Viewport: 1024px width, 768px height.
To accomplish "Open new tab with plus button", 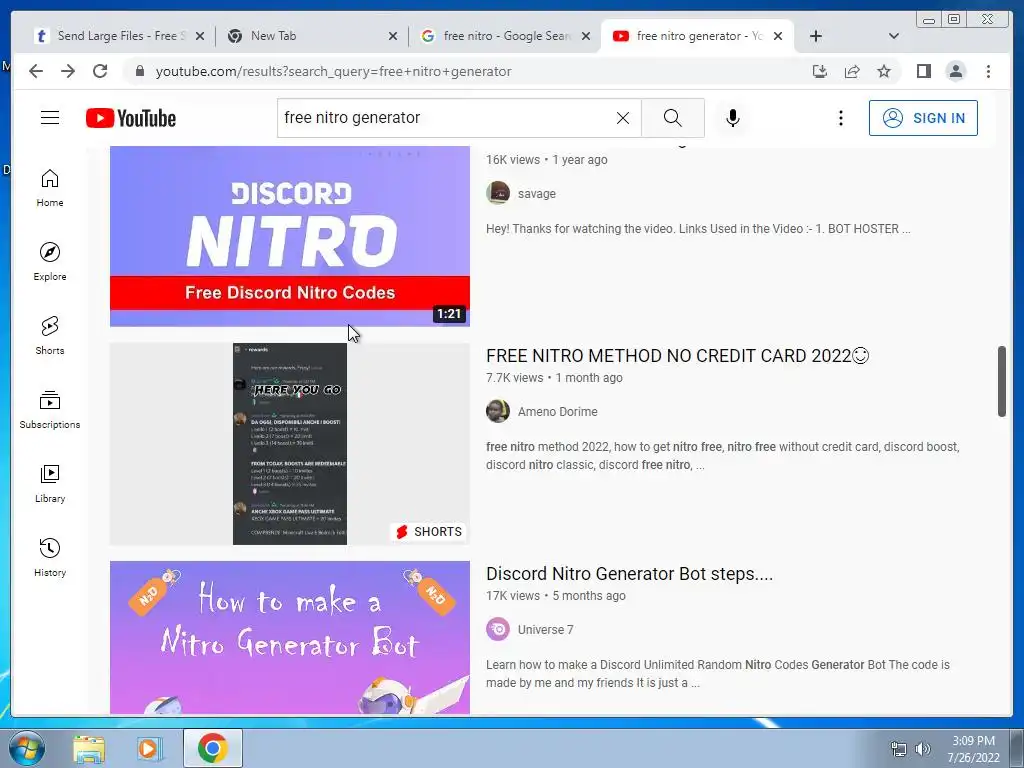I will coord(816,36).
